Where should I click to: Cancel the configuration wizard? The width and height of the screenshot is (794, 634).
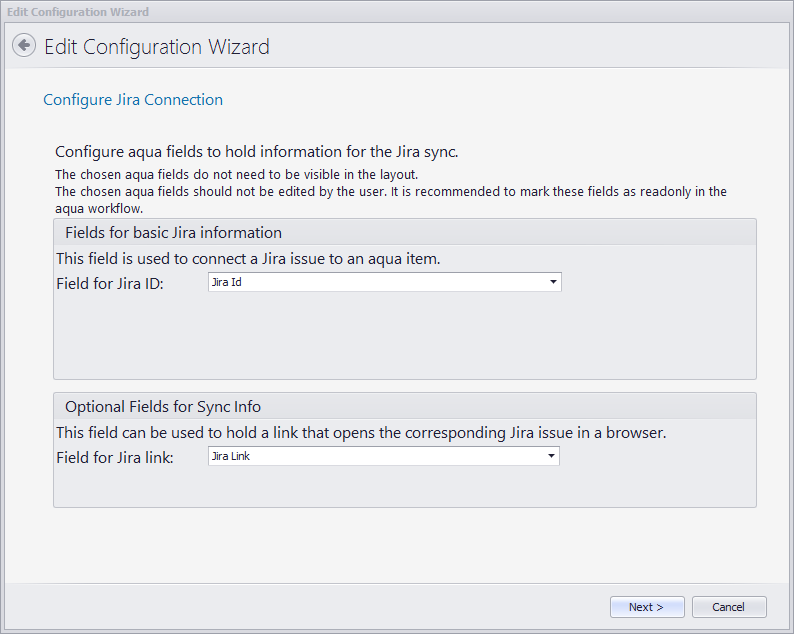point(728,607)
